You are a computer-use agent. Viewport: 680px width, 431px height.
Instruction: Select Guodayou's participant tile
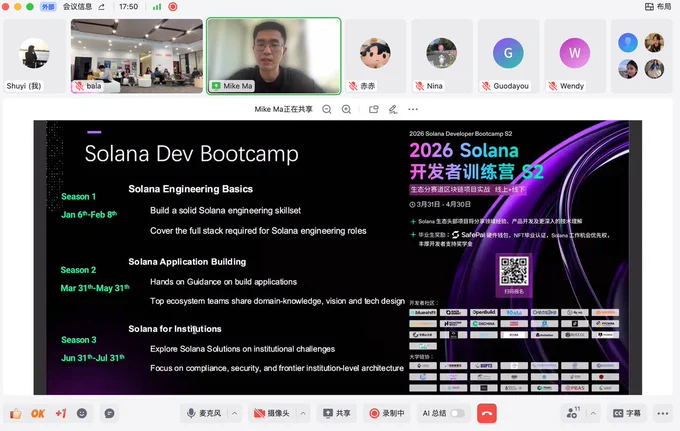click(508, 56)
